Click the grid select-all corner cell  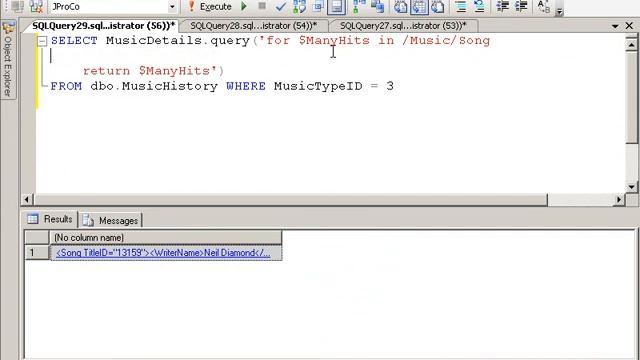click(x=37, y=238)
